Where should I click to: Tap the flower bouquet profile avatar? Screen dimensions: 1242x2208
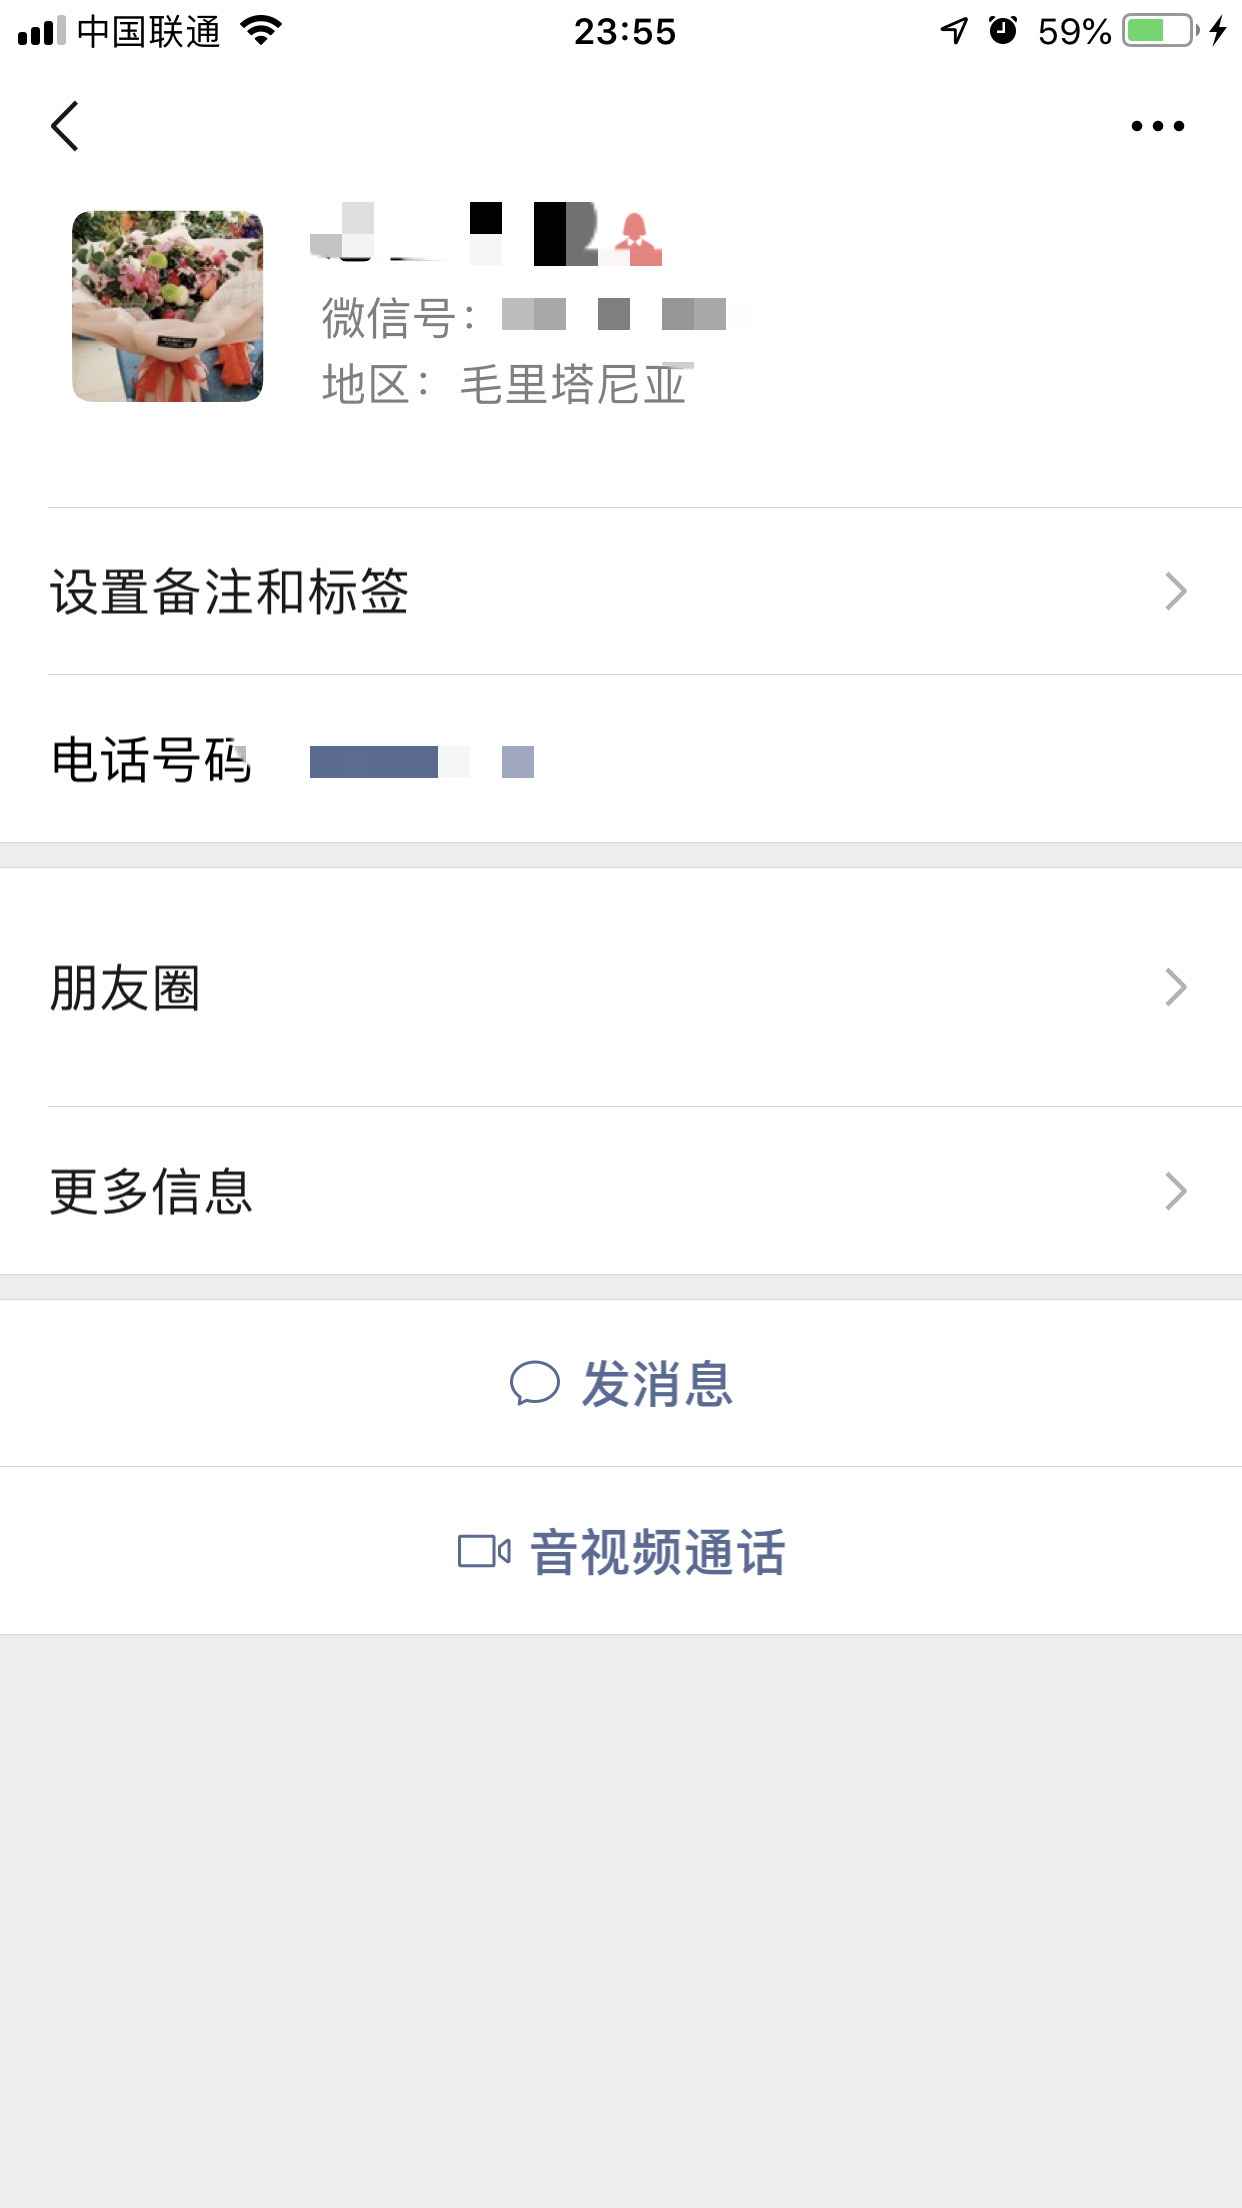pos(168,306)
